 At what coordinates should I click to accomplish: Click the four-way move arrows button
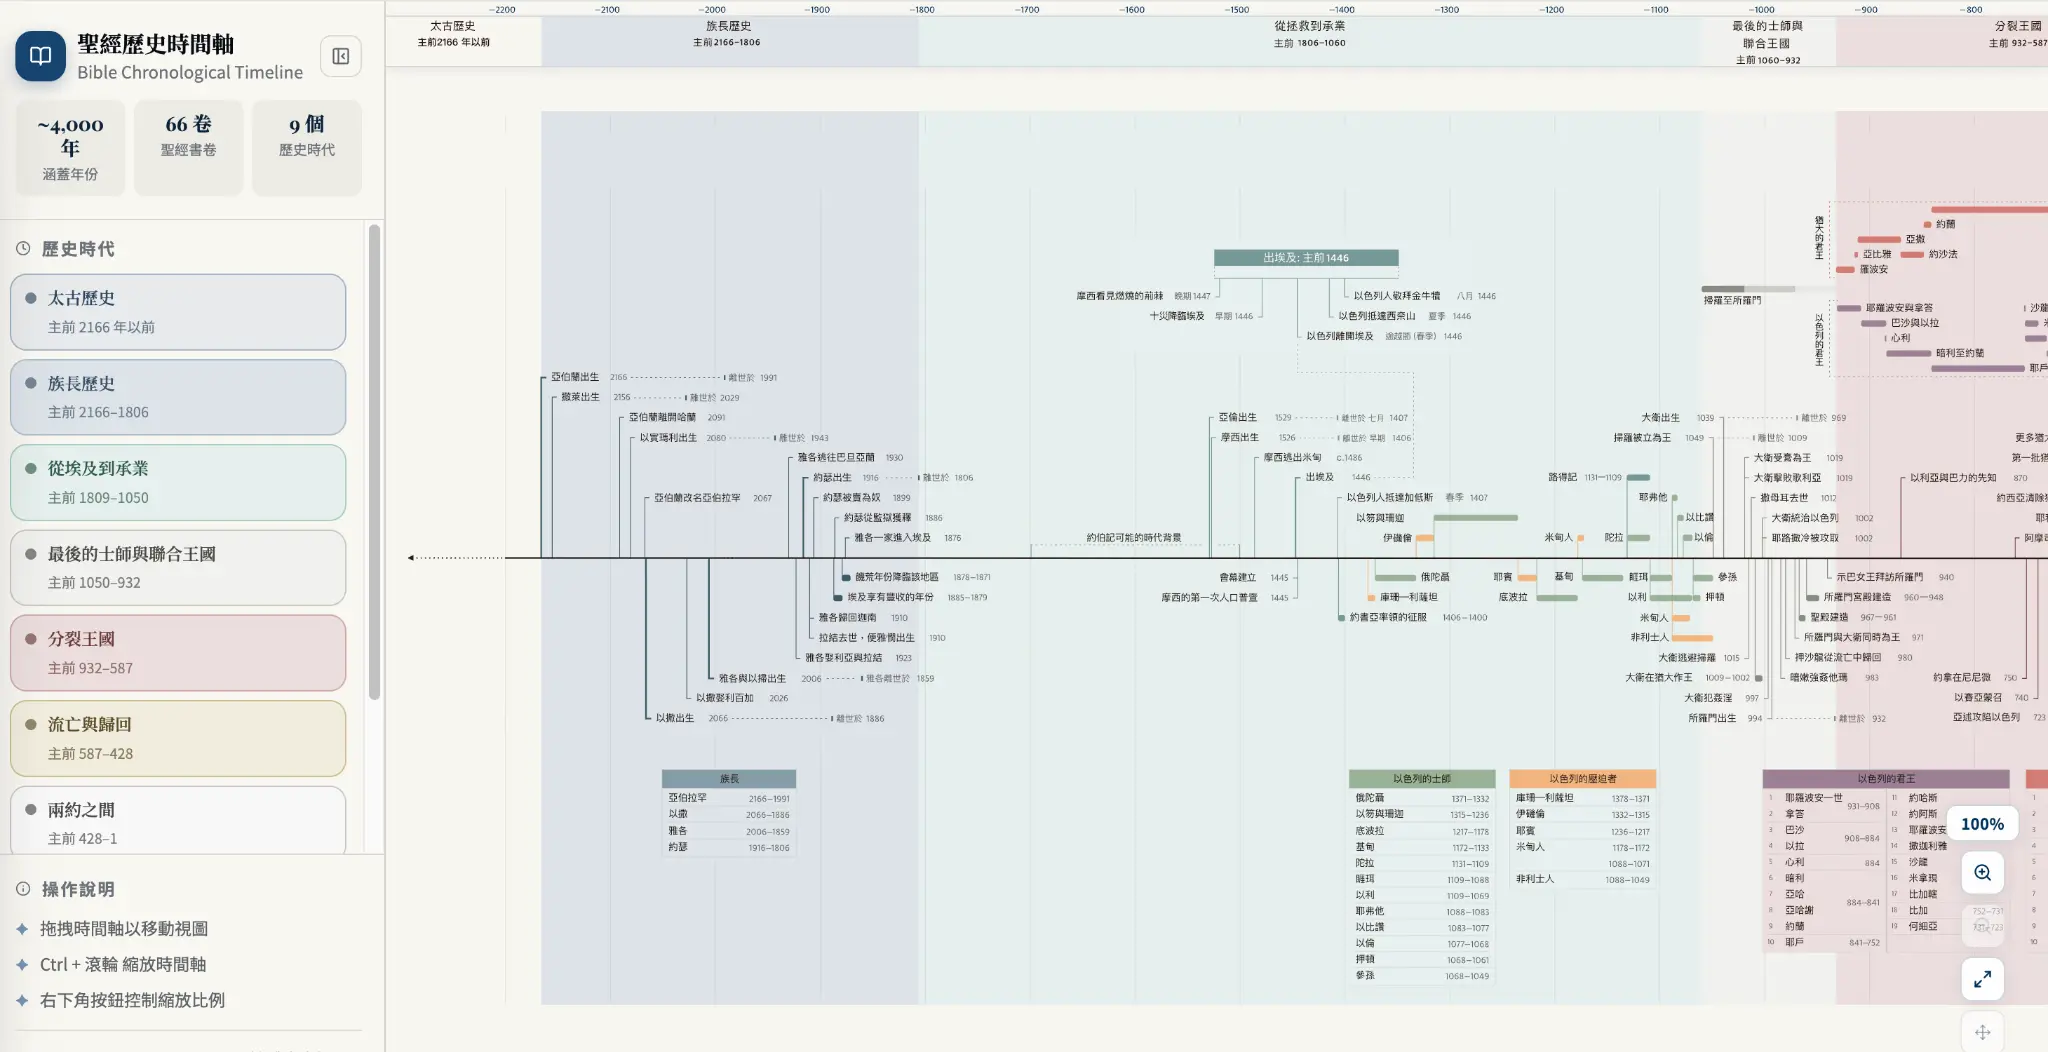tap(1982, 1032)
